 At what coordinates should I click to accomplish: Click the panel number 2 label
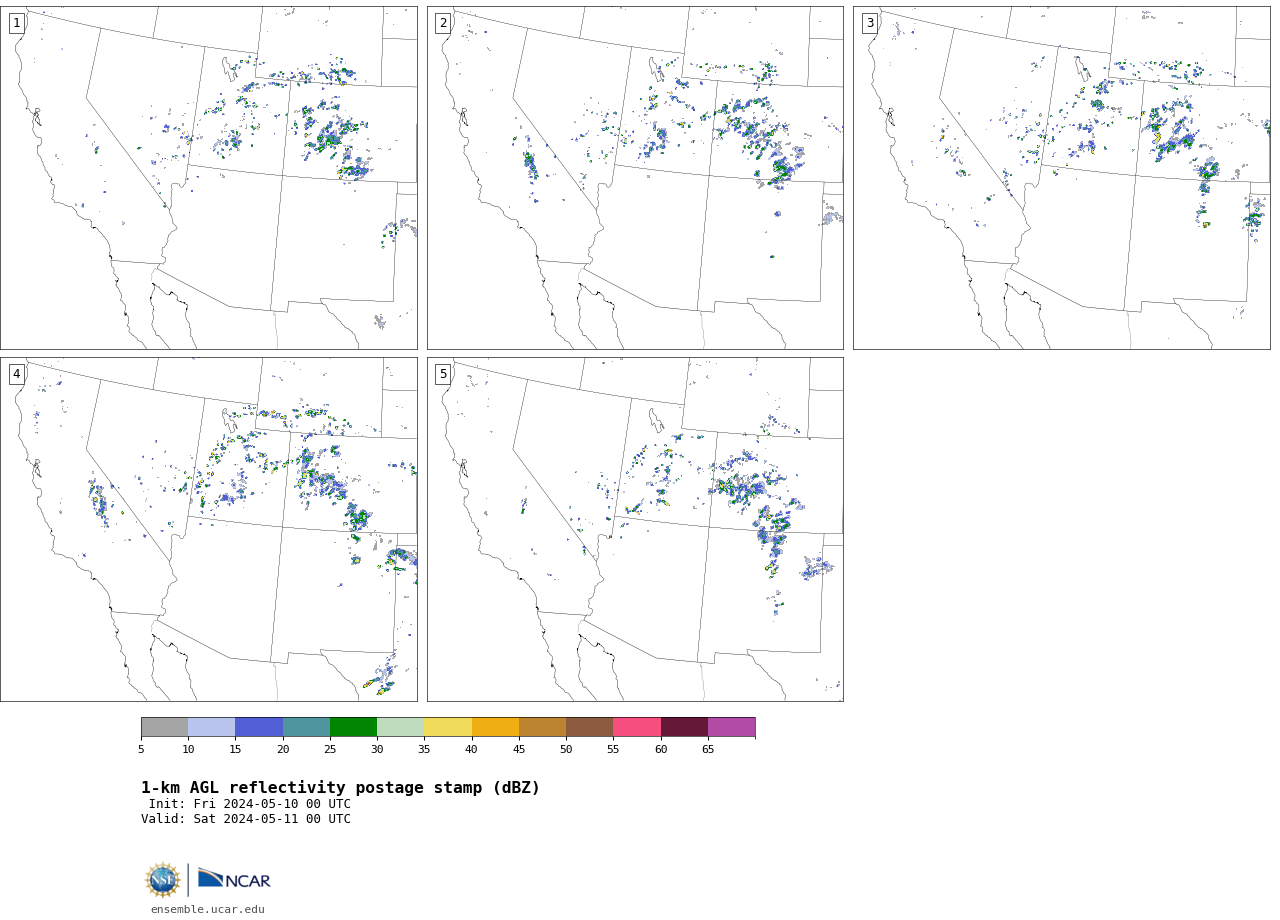pyautogui.click(x=443, y=23)
